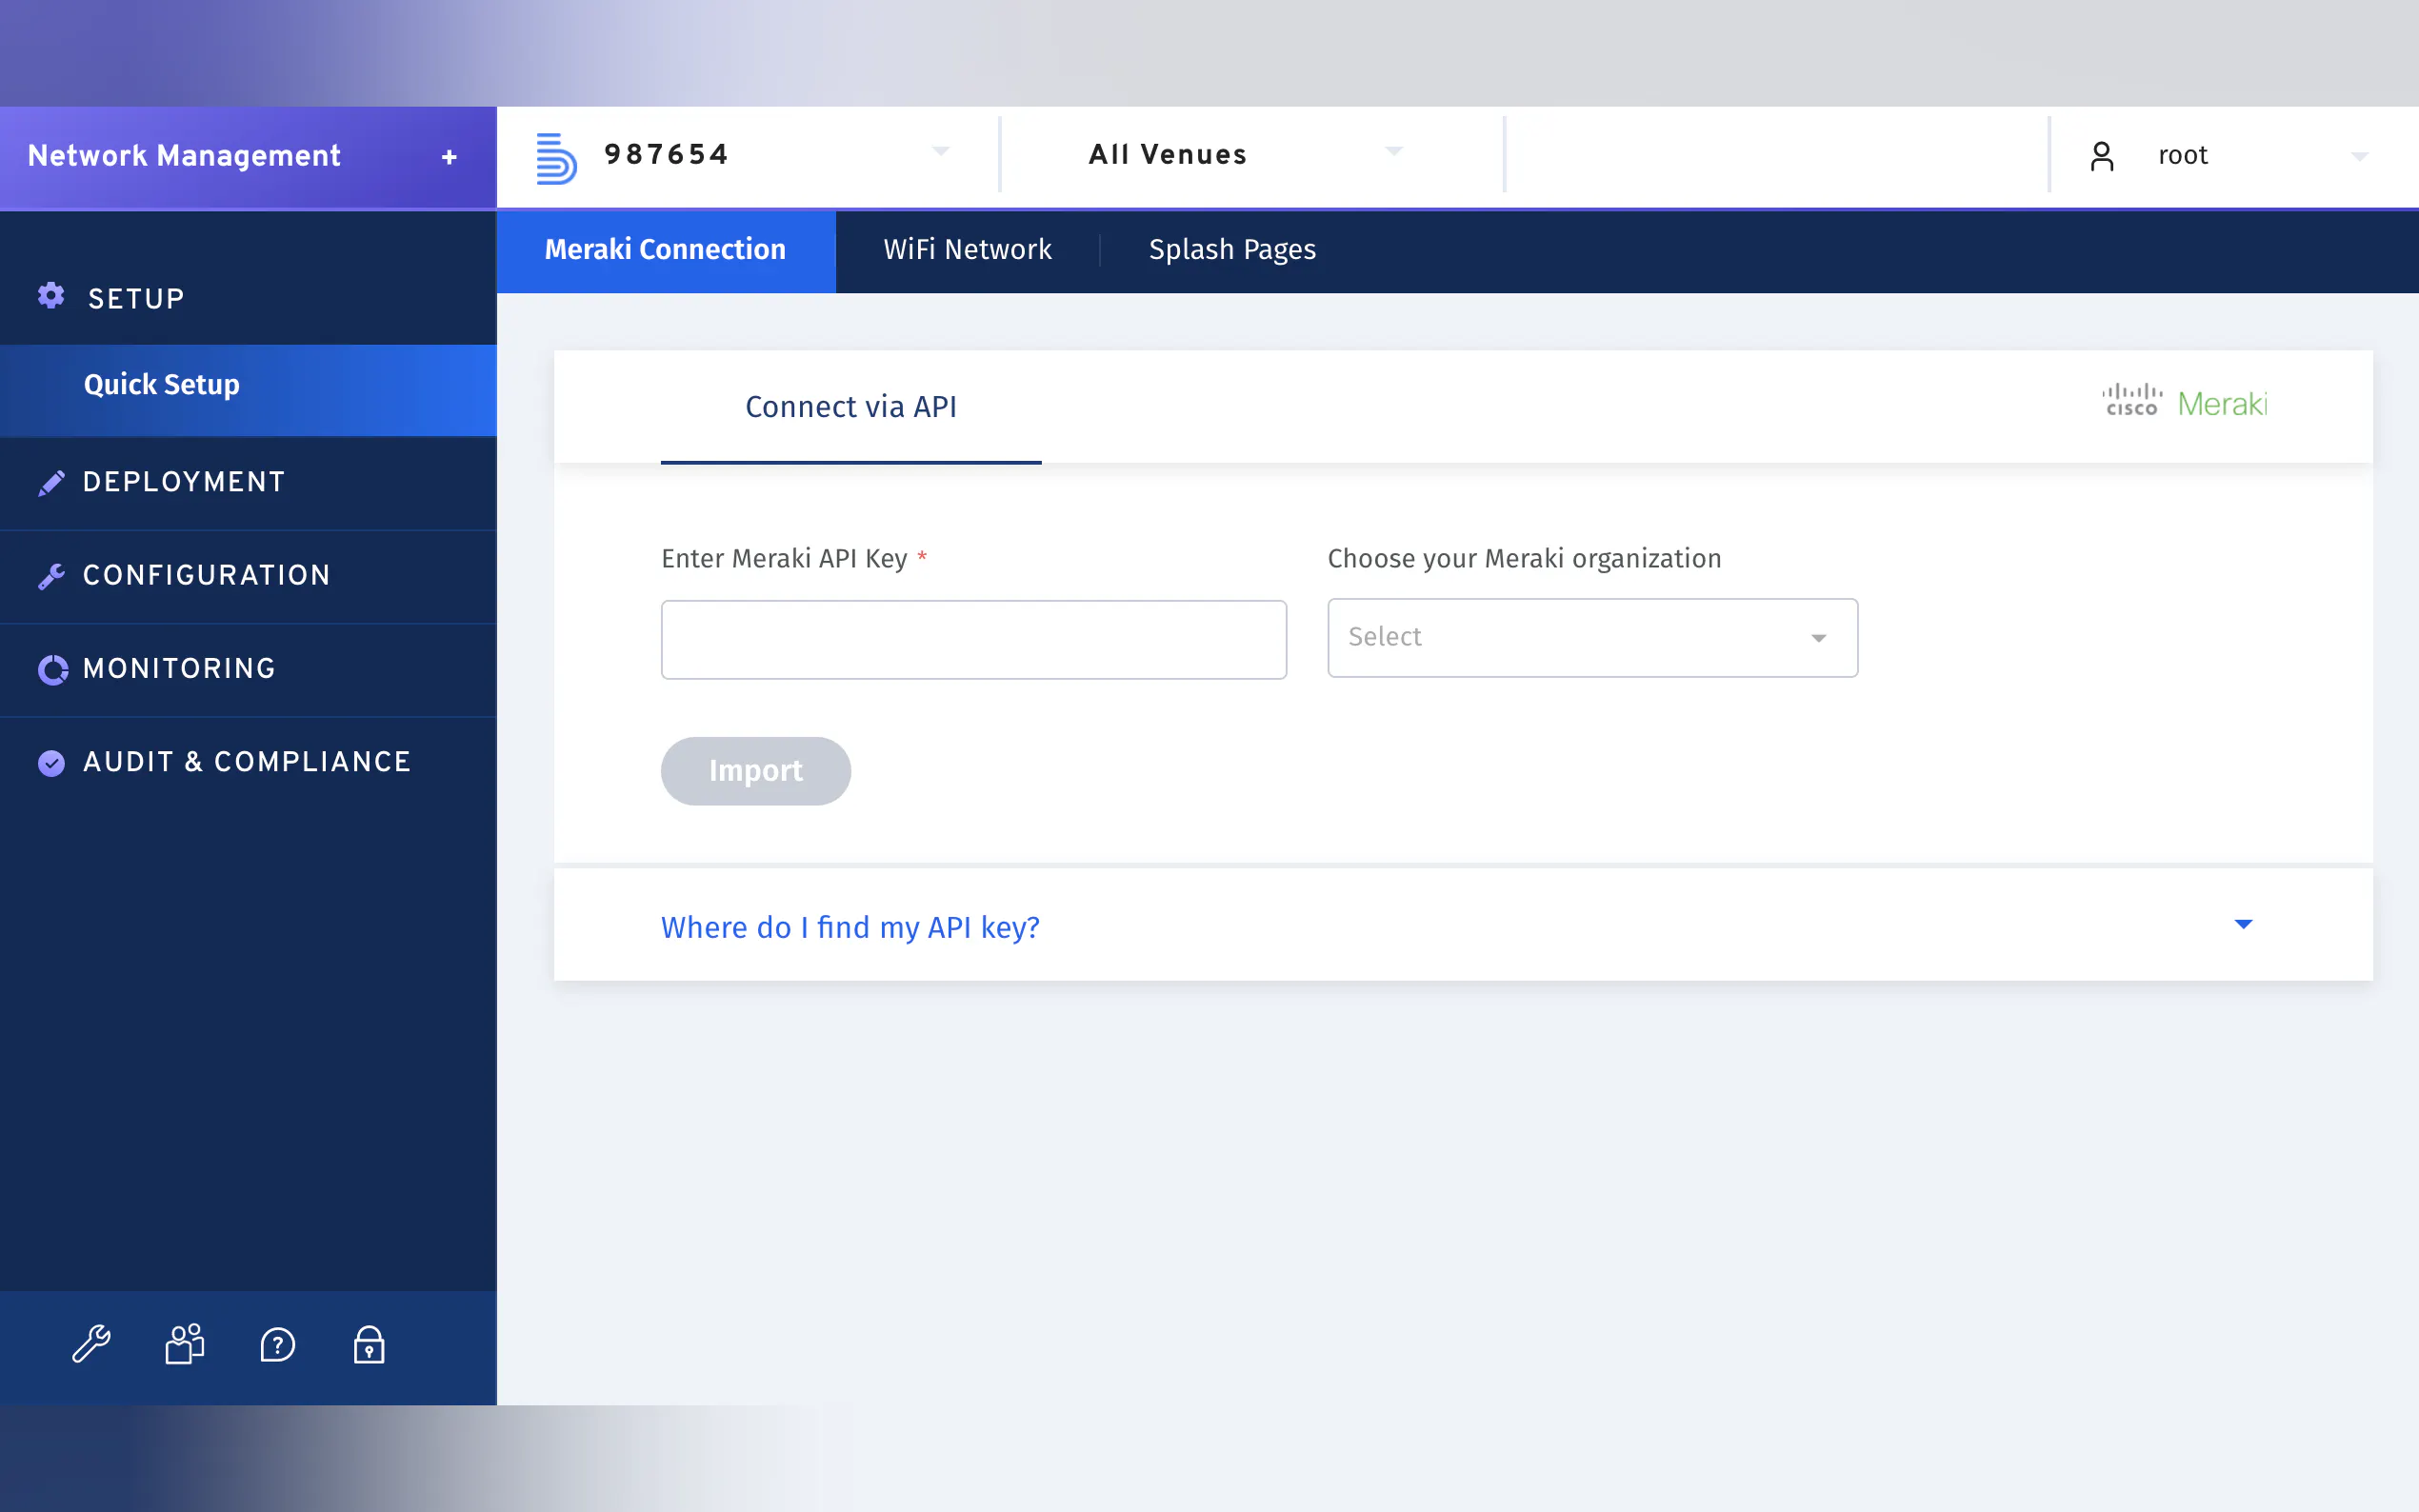Focus the Meraki API Key input field
The width and height of the screenshot is (2419, 1512).
pyautogui.click(x=973, y=640)
